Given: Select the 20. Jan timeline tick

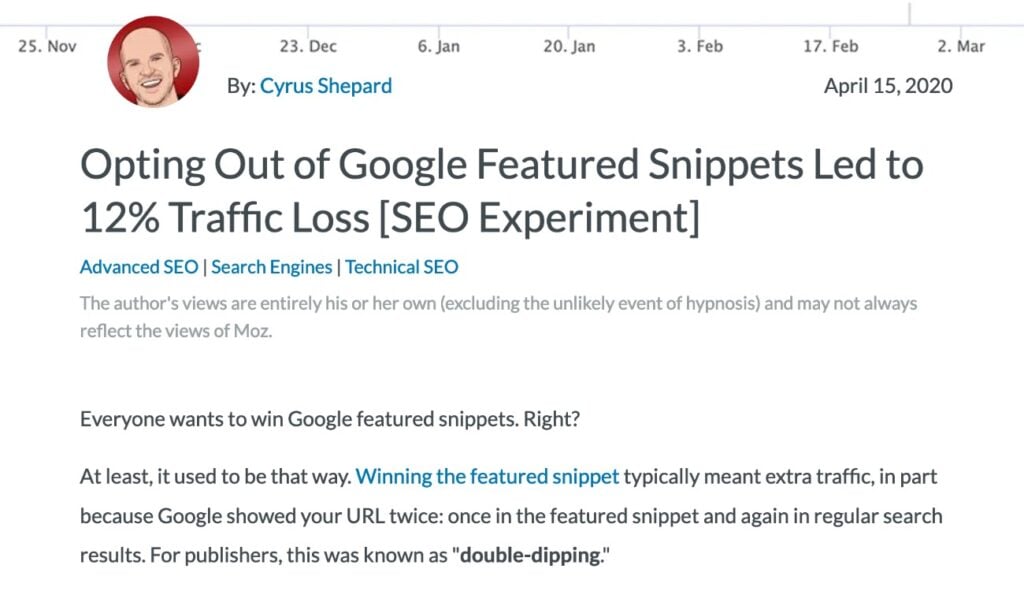Looking at the screenshot, I should tap(569, 46).
